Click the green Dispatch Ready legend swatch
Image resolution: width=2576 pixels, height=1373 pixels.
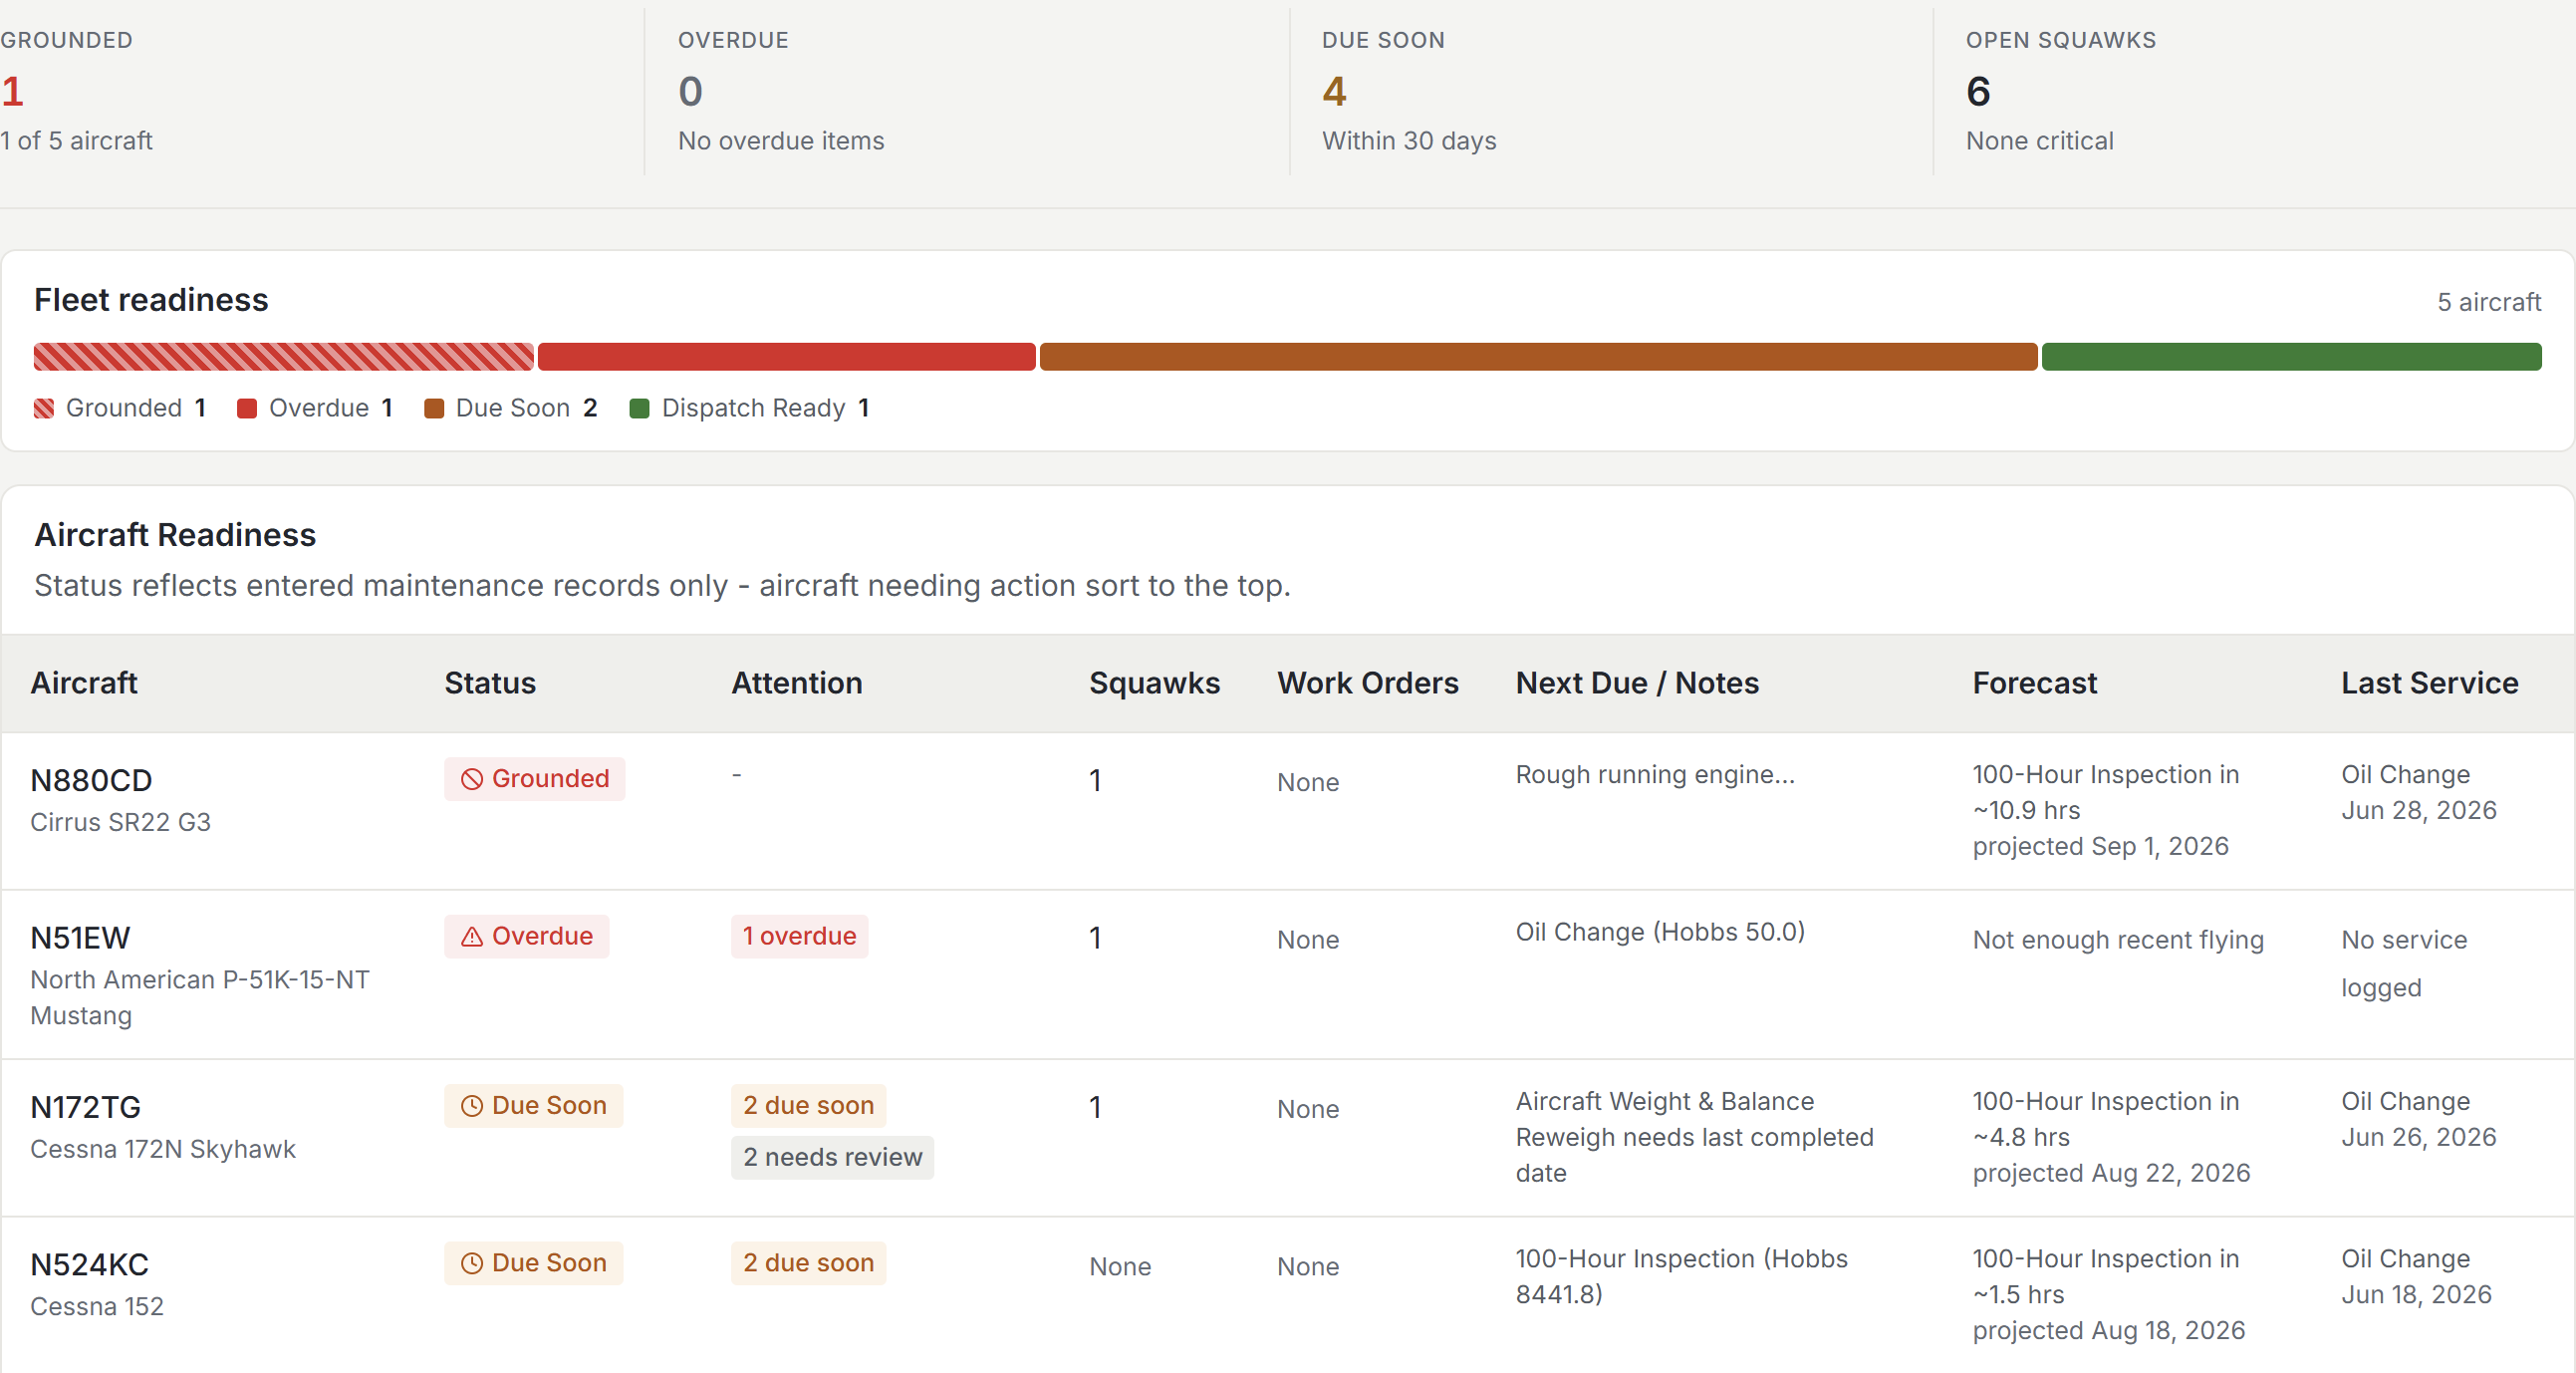640,409
